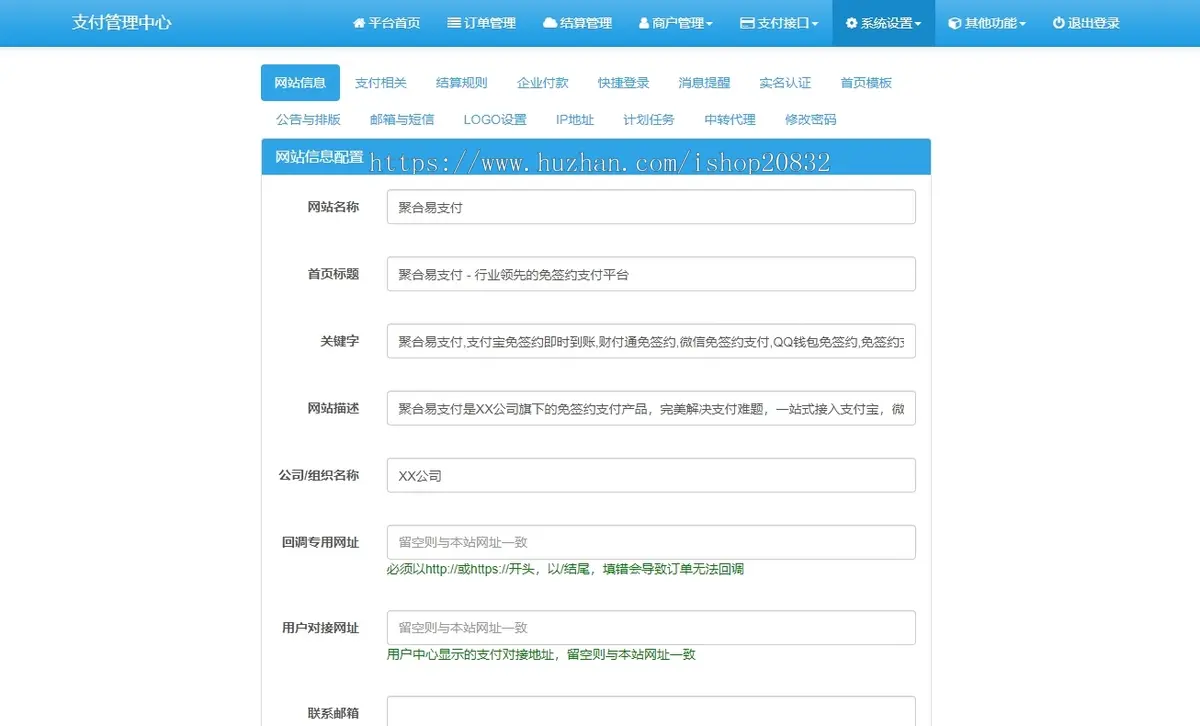Click the 用户对接网址 field label
The height and width of the screenshot is (726, 1200).
(x=320, y=628)
